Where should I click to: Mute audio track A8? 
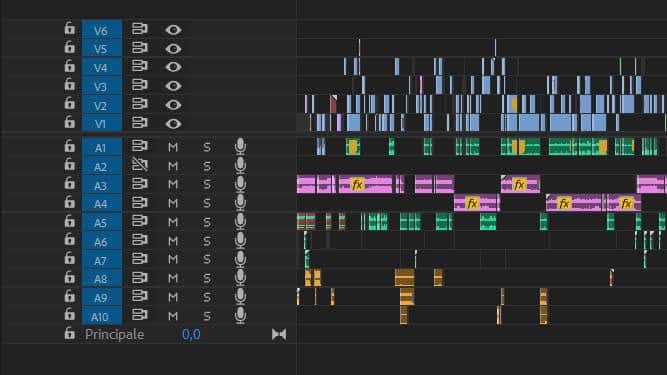[173, 278]
